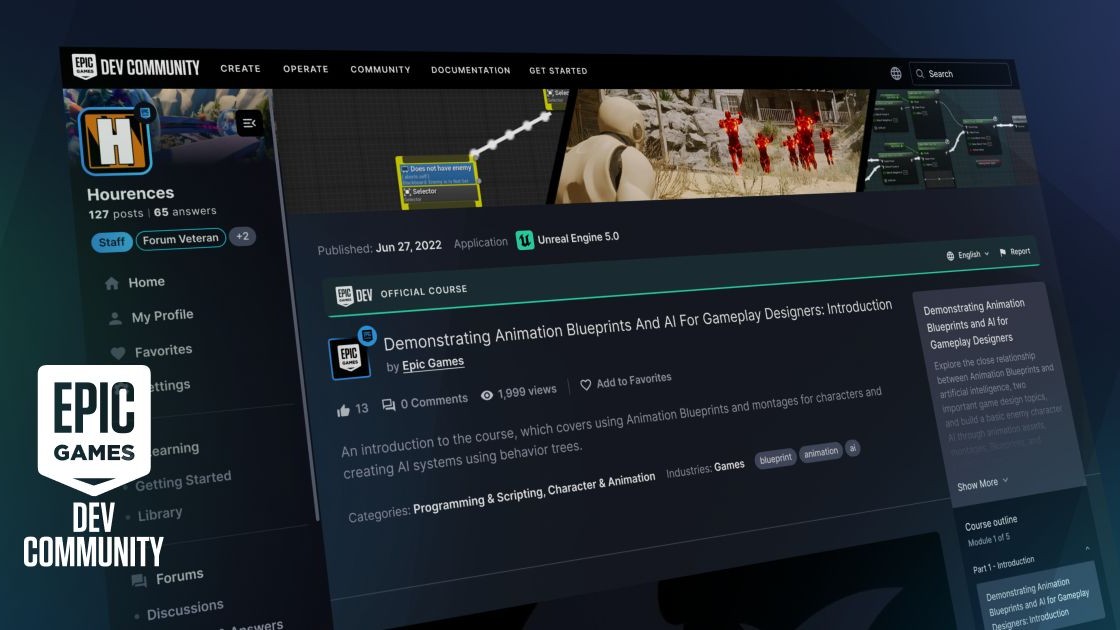1120x630 pixels.
Task: Open the English language dropdown
Action: 969,255
